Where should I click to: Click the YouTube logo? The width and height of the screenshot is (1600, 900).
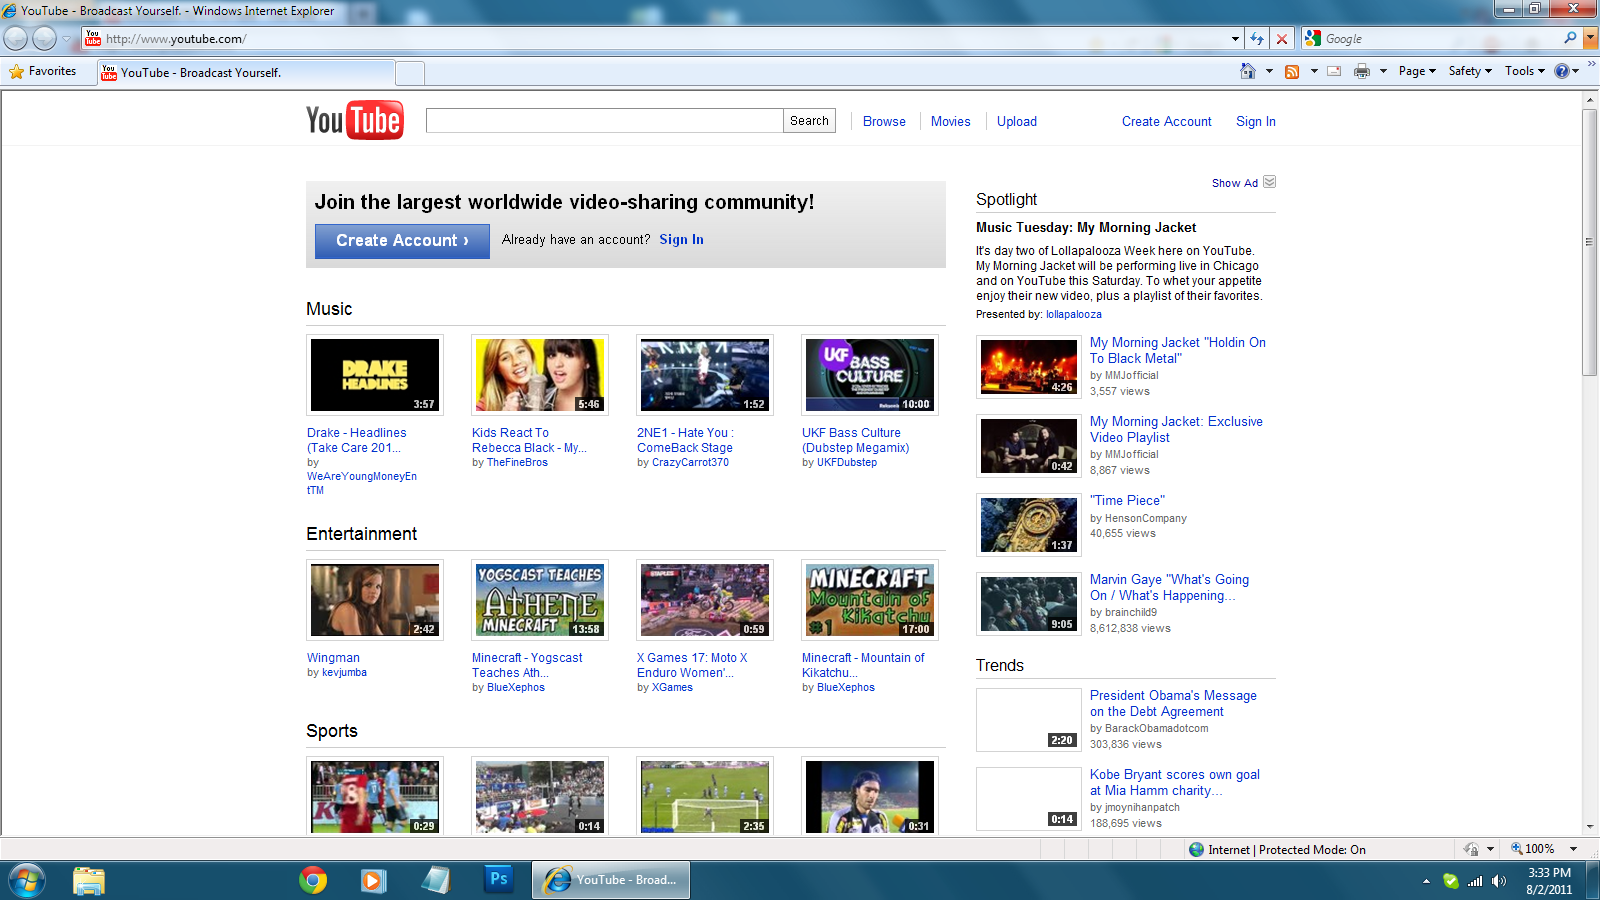coord(355,121)
